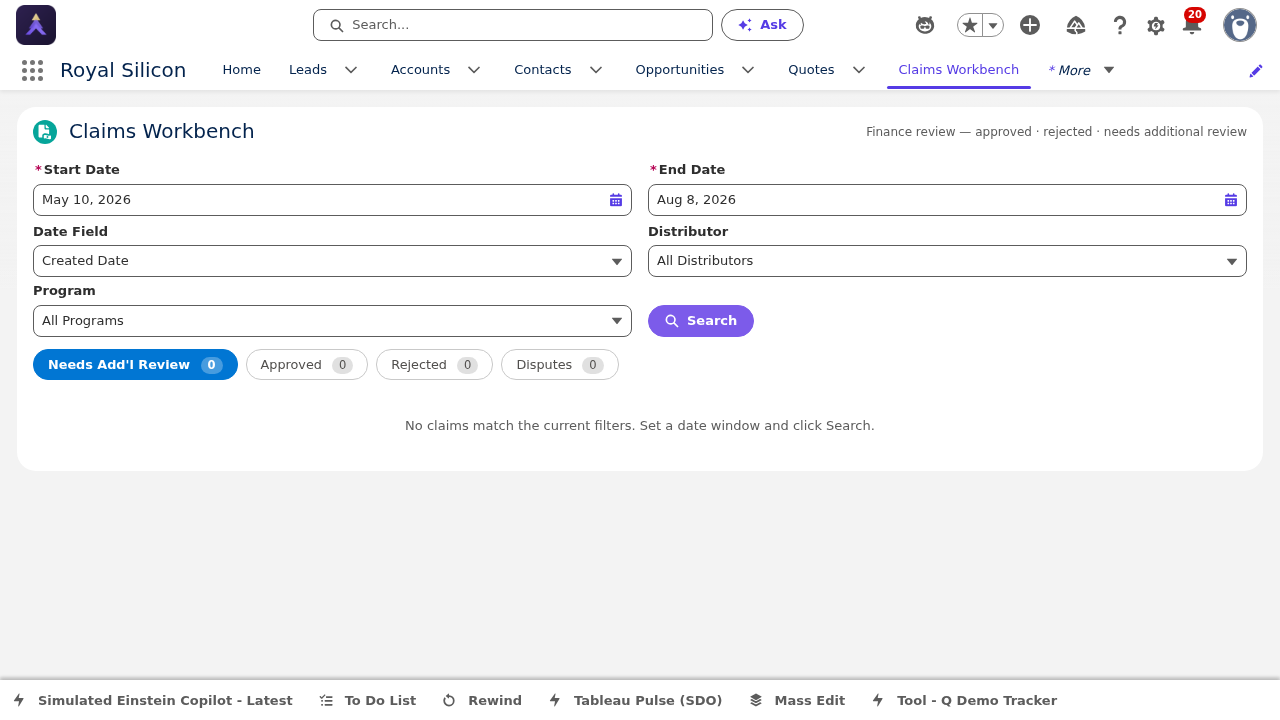1280x720 pixels.
Task: Open the Quotes tab
Action: click(811, 70)
